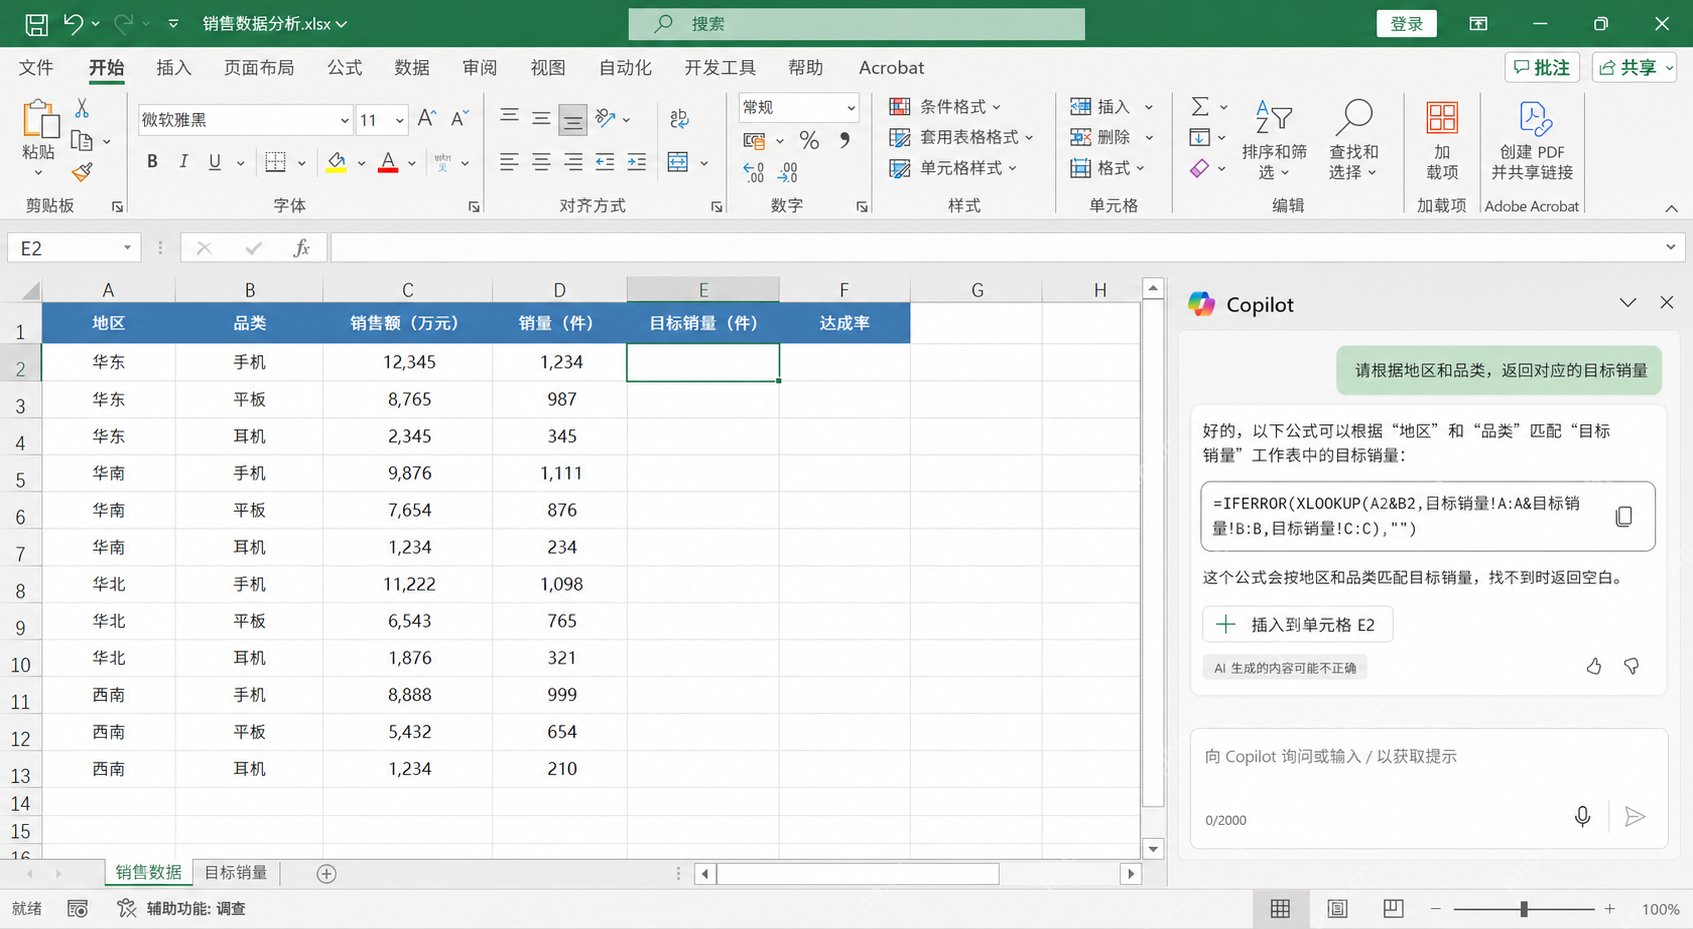Create PDF and share link via Acrobat
Image resolution: width=1693 pixels, height=929 pixels.
pos(1532,140)
